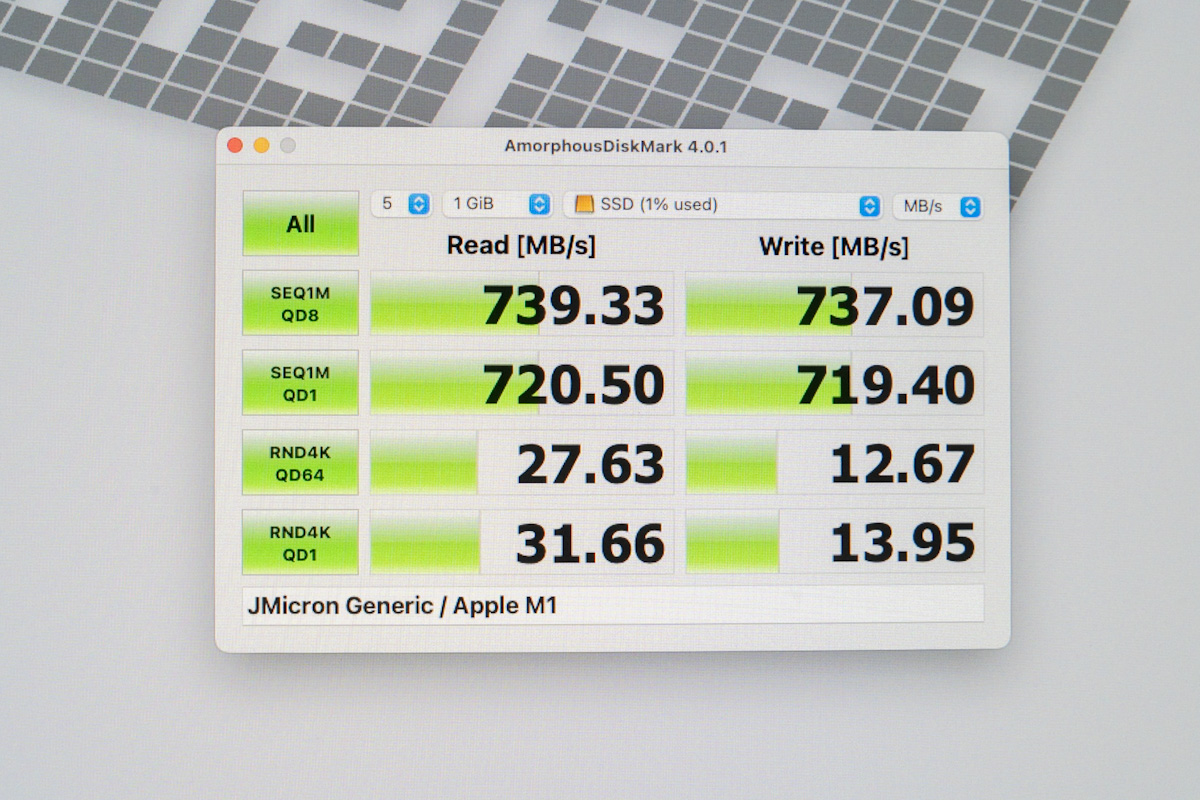Click the 720.50 read result
Screen dimensions: 1200x800
[522, 383]
